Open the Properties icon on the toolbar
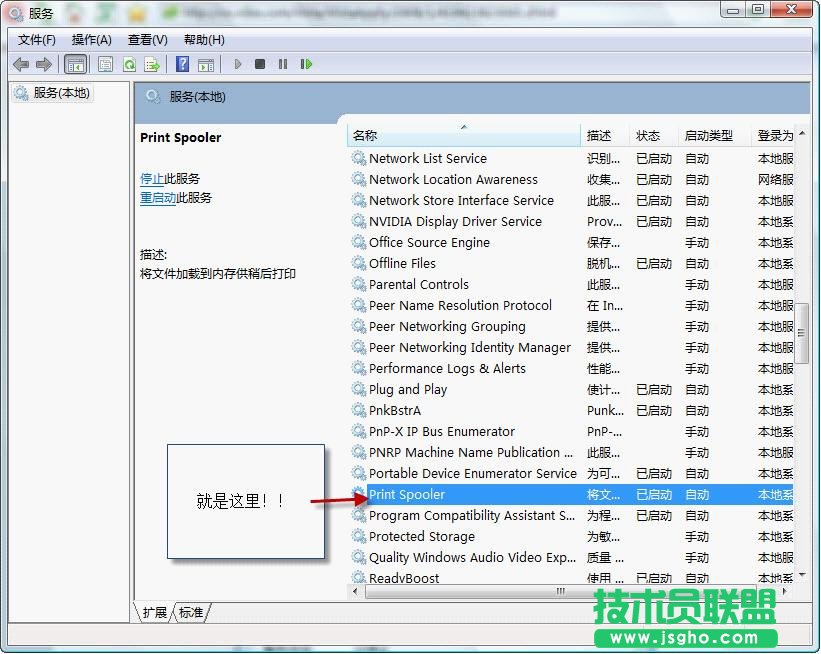 [105, 64]
